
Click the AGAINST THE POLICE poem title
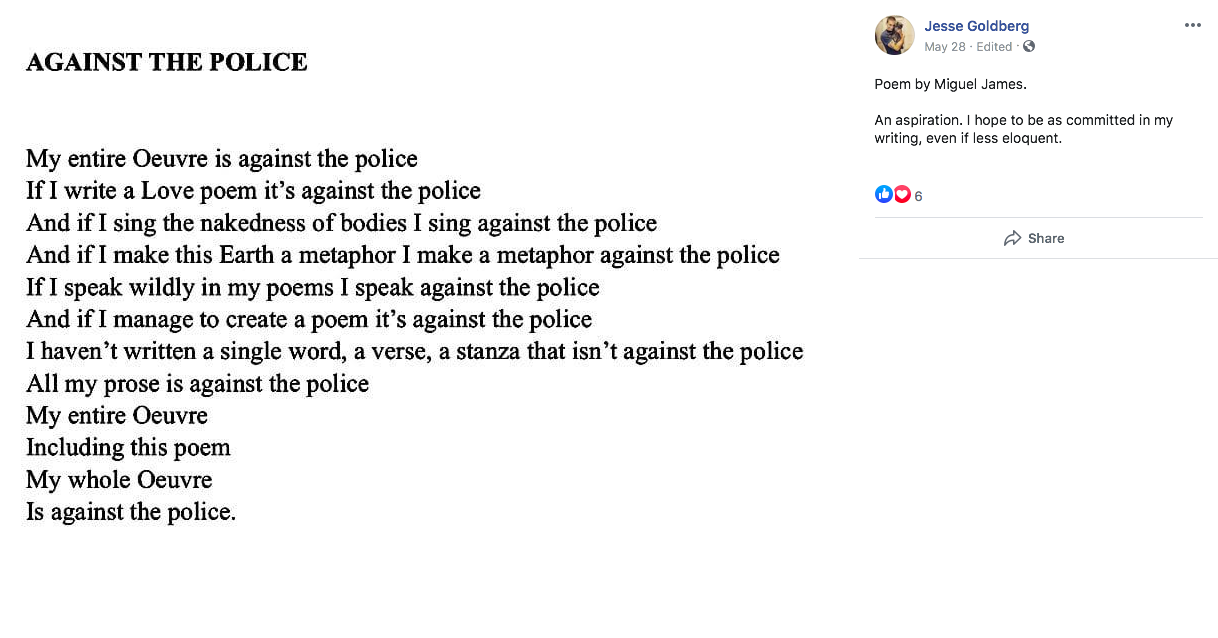coord(167,62)
